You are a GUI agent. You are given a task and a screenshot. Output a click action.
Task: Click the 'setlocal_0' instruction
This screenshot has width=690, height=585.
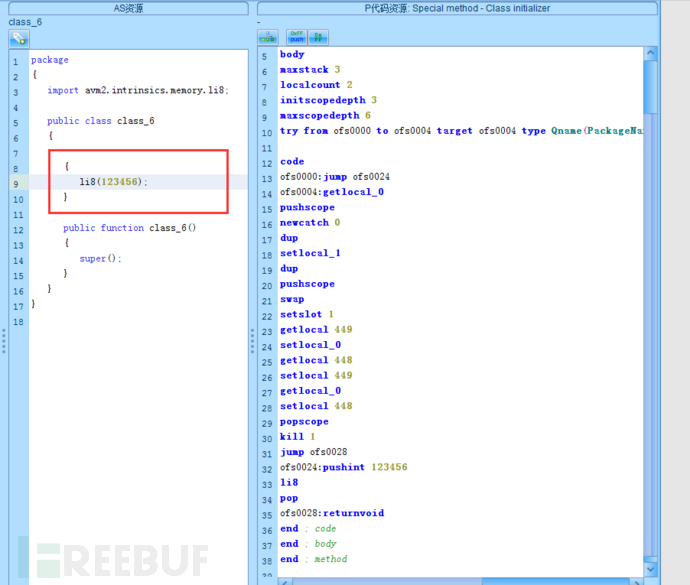tap(310, 345)
